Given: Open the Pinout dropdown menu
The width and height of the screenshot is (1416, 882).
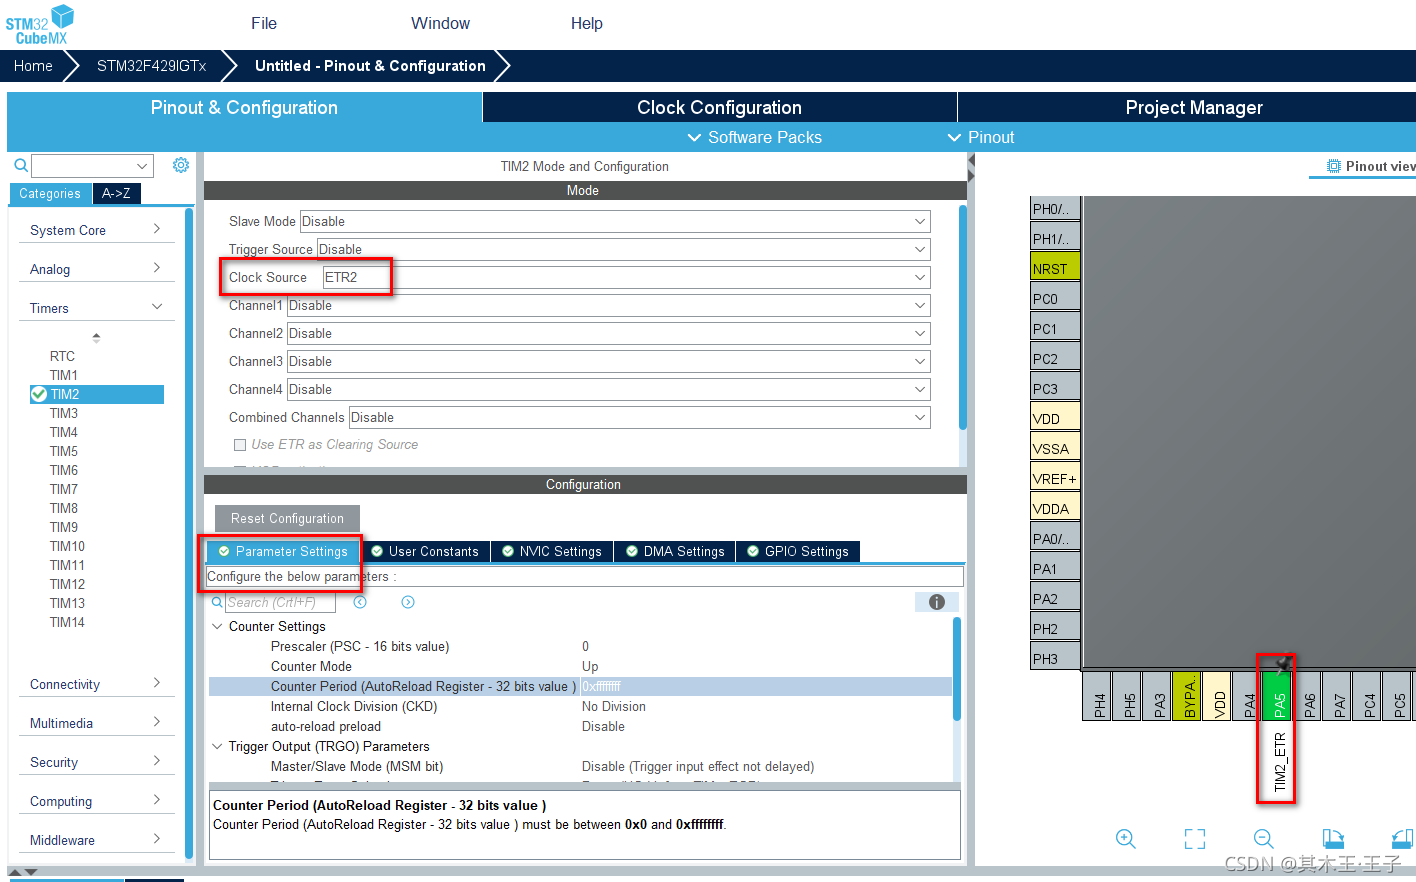Looking at the screenshot, I should (981, 137).
